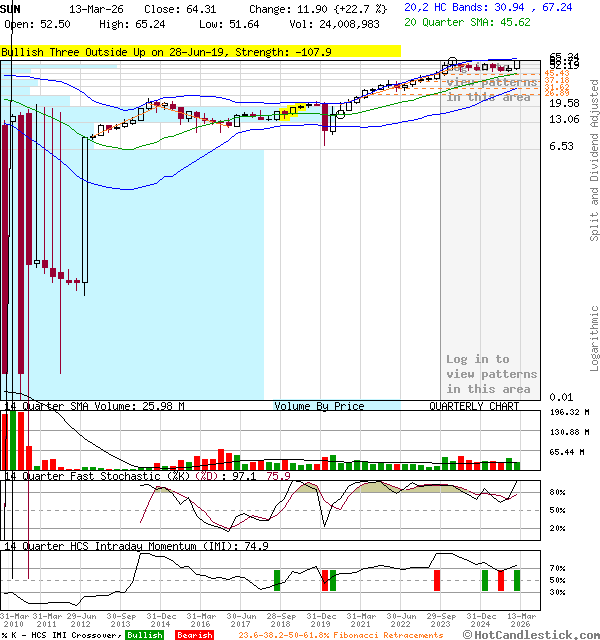Select the latest candlestick at far right
Image resolution: width=600 pixels, height=640 pixels.
point(517,63)
